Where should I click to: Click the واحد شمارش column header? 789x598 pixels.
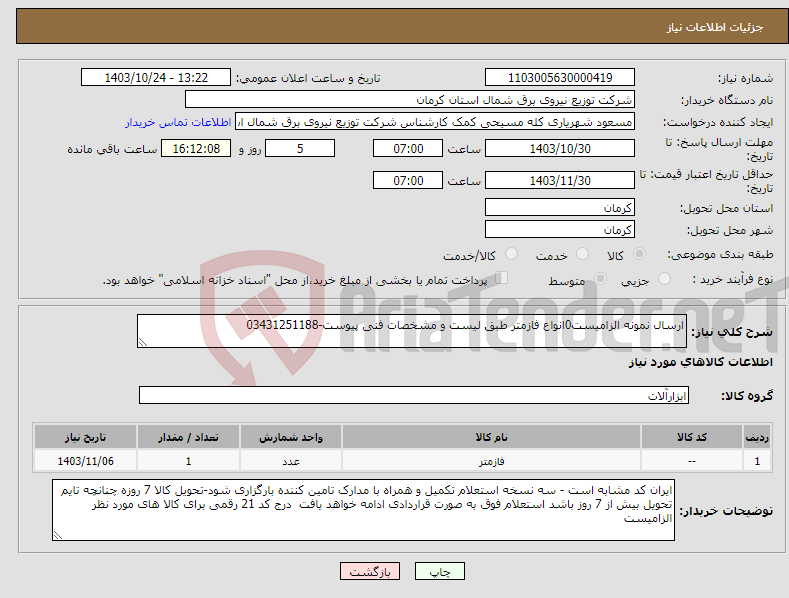tap(291, 437)
